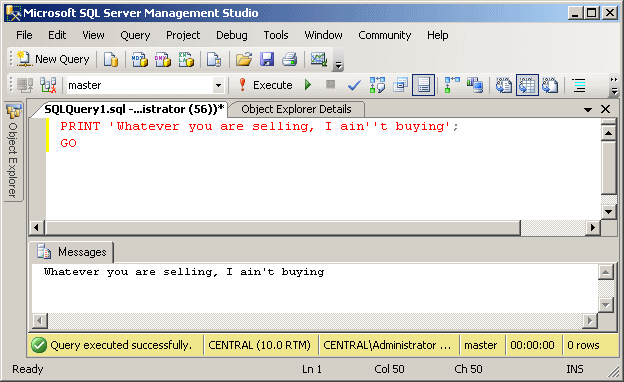This screenshot has width=624, height=382.
Task: Click the New Query button
Action: coord(53,59)
